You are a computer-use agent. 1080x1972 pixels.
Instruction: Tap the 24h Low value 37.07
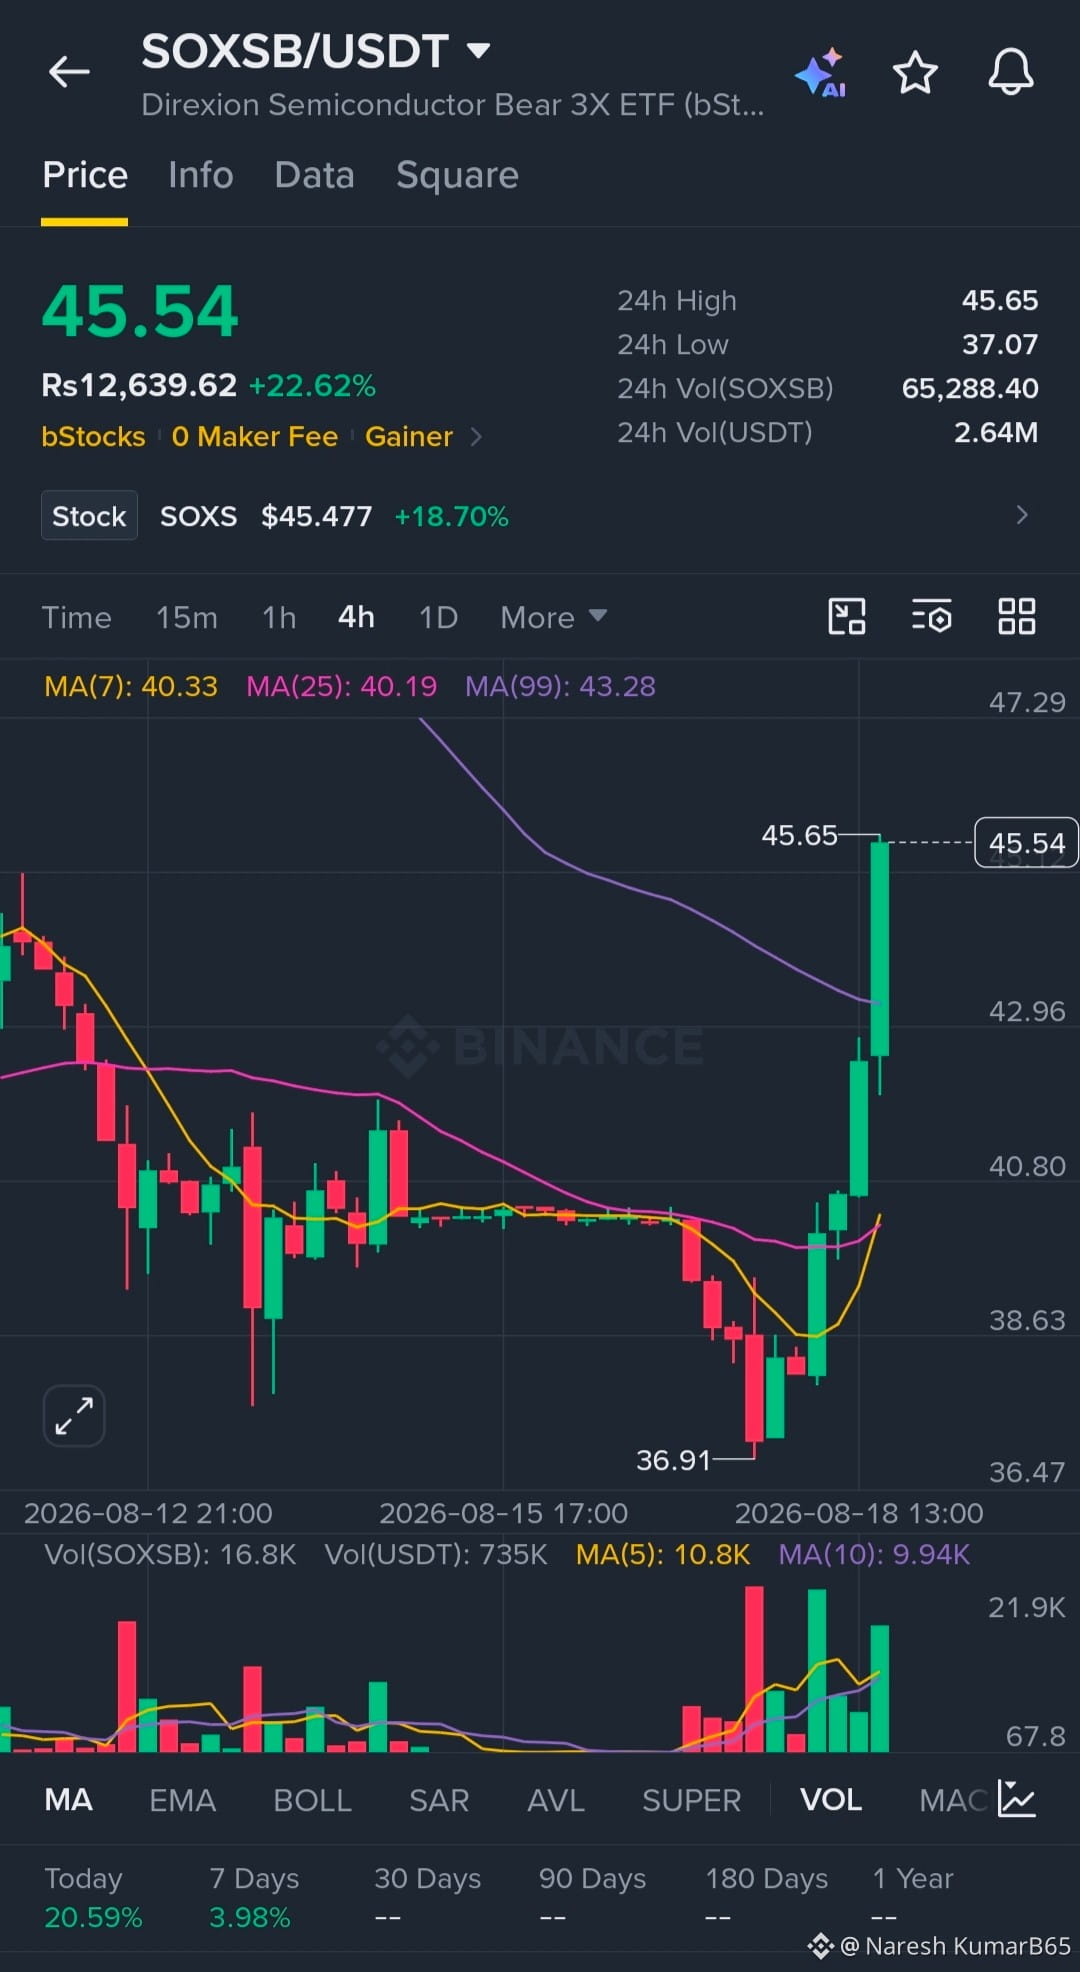1000,344
